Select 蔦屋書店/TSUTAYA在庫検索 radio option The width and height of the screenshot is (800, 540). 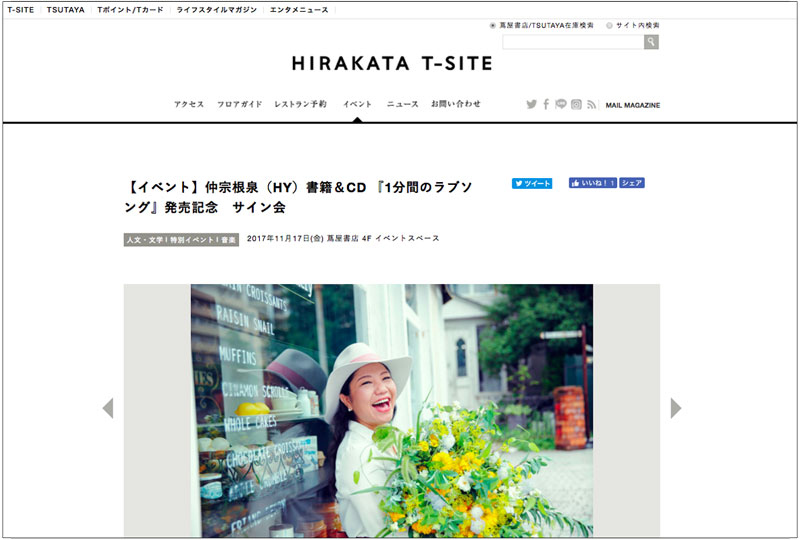492,26
